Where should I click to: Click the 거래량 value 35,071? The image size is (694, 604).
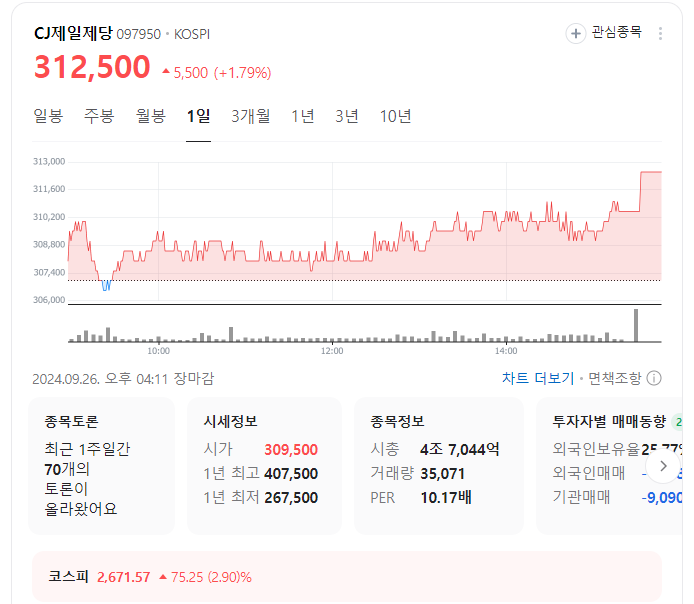(x=443, y=473)
